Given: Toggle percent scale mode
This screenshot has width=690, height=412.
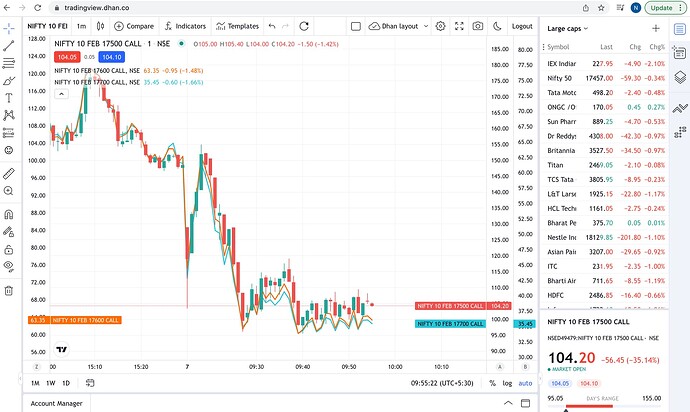Looking at the screenshot, I should point(492,383).
